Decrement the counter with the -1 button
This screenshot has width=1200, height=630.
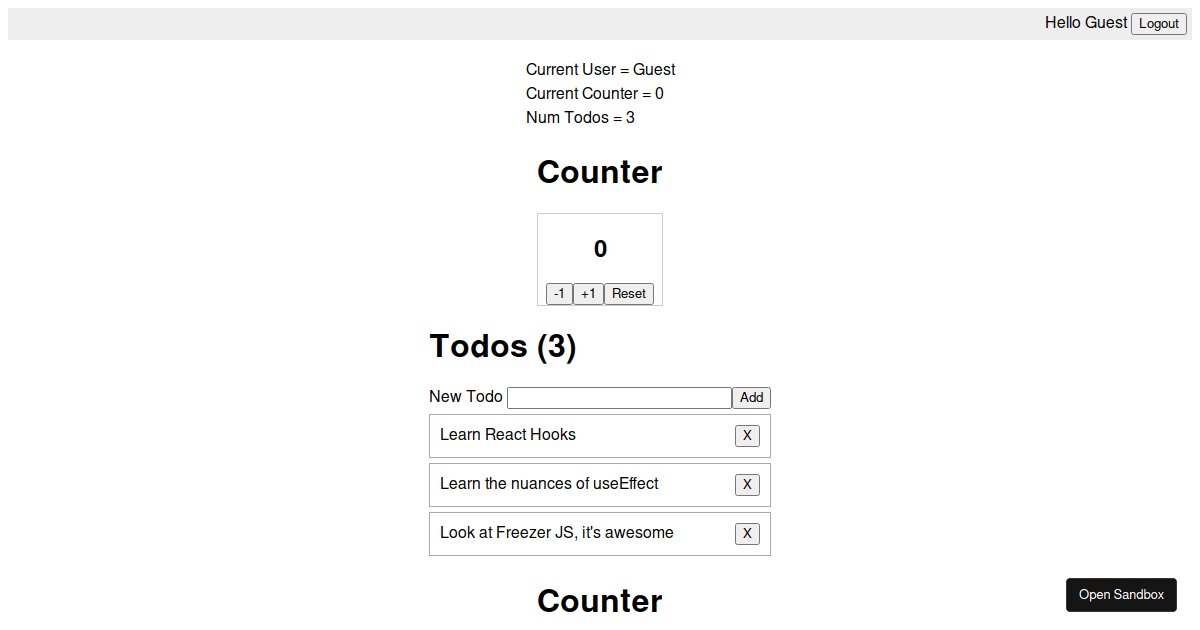coord(559,294)
